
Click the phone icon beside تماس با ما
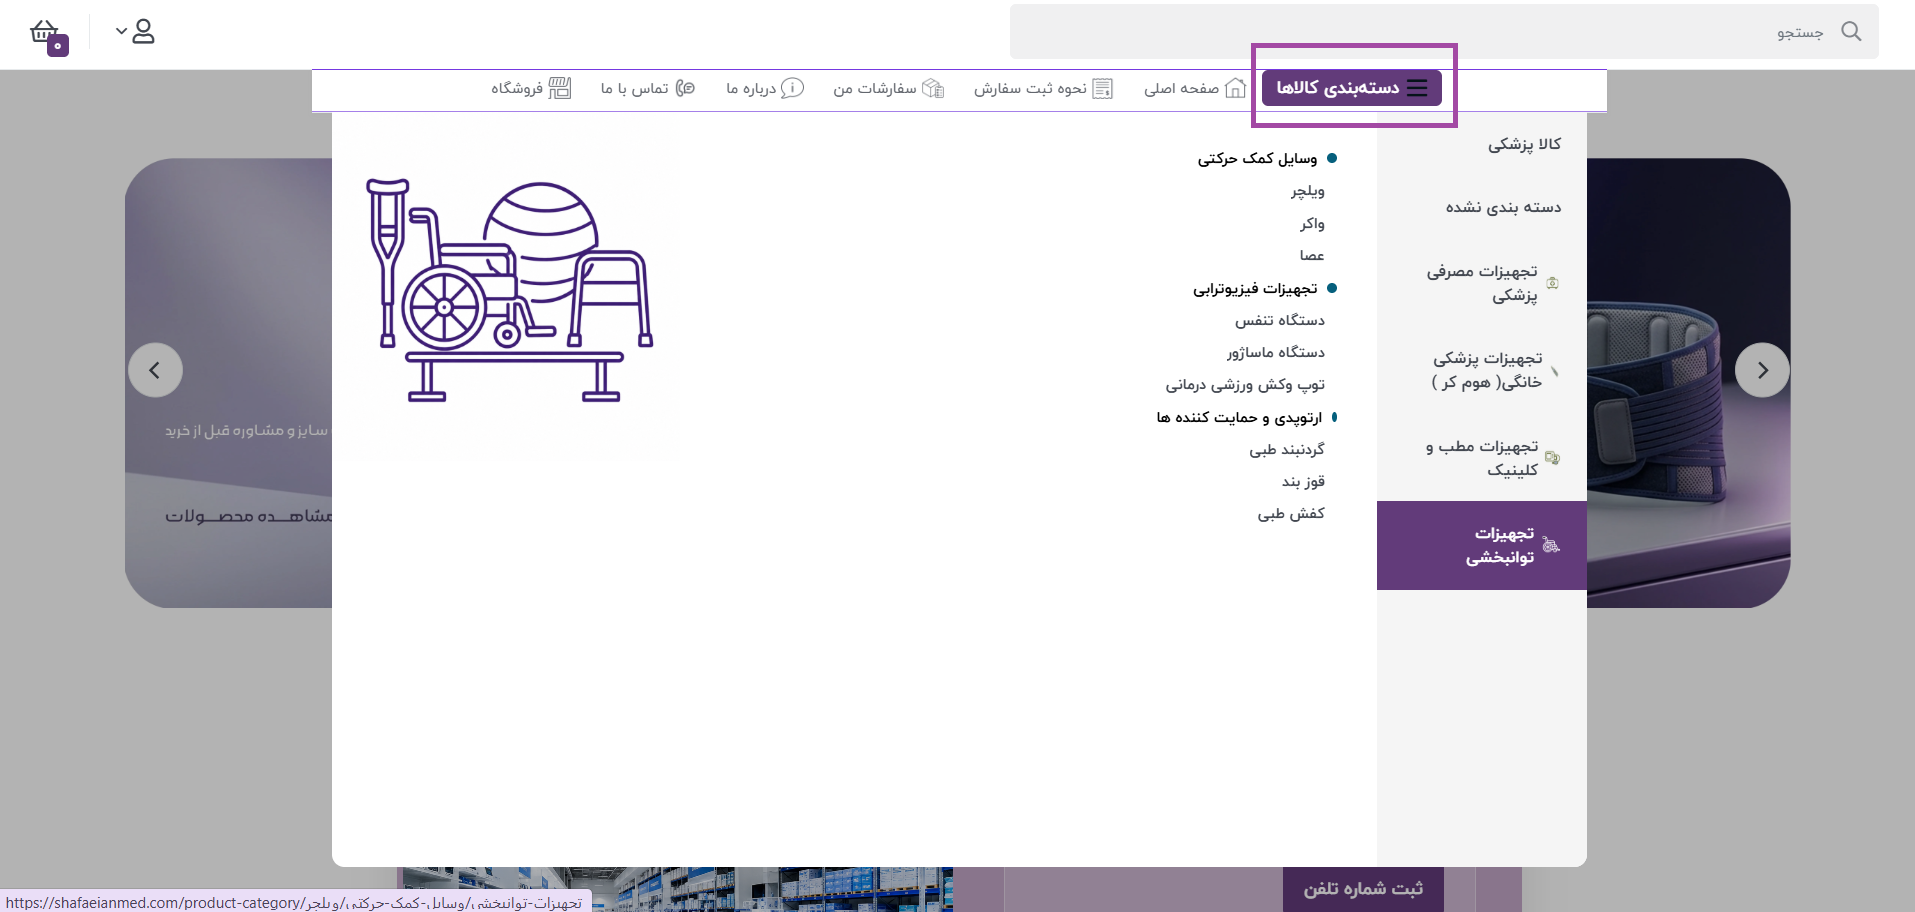pos(685,88)
